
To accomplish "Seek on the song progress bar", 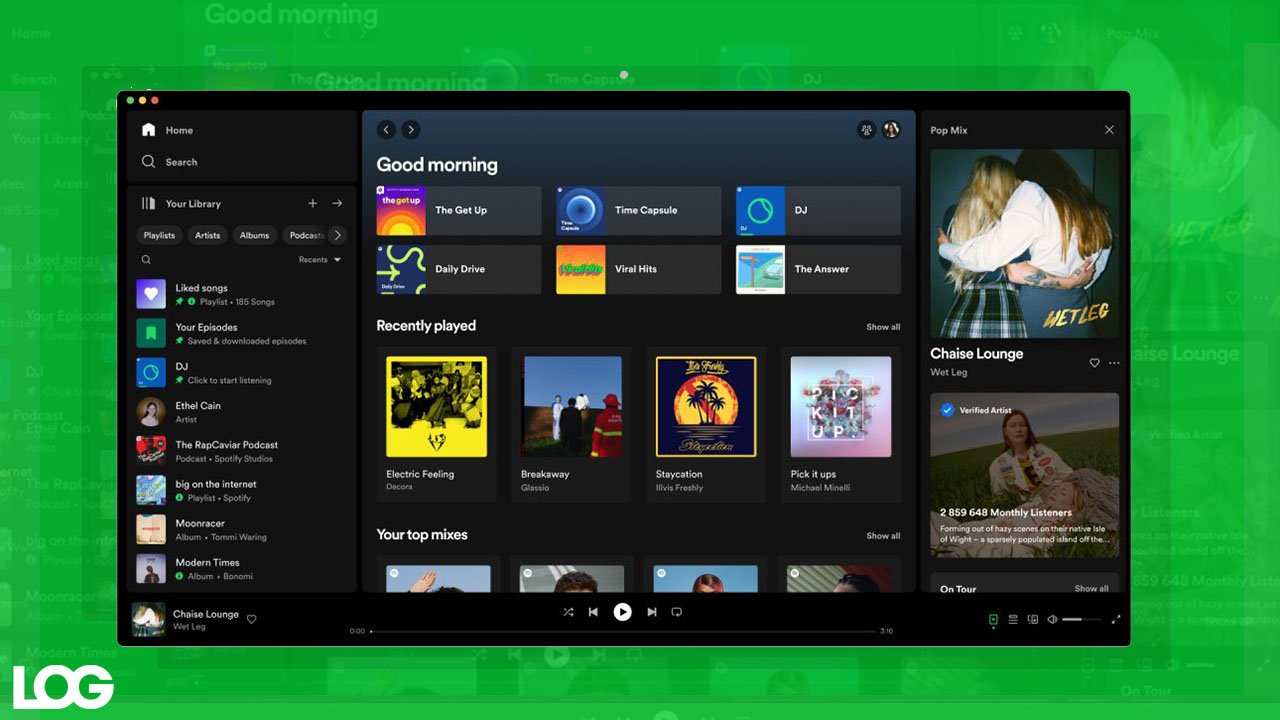I will 623,631.
